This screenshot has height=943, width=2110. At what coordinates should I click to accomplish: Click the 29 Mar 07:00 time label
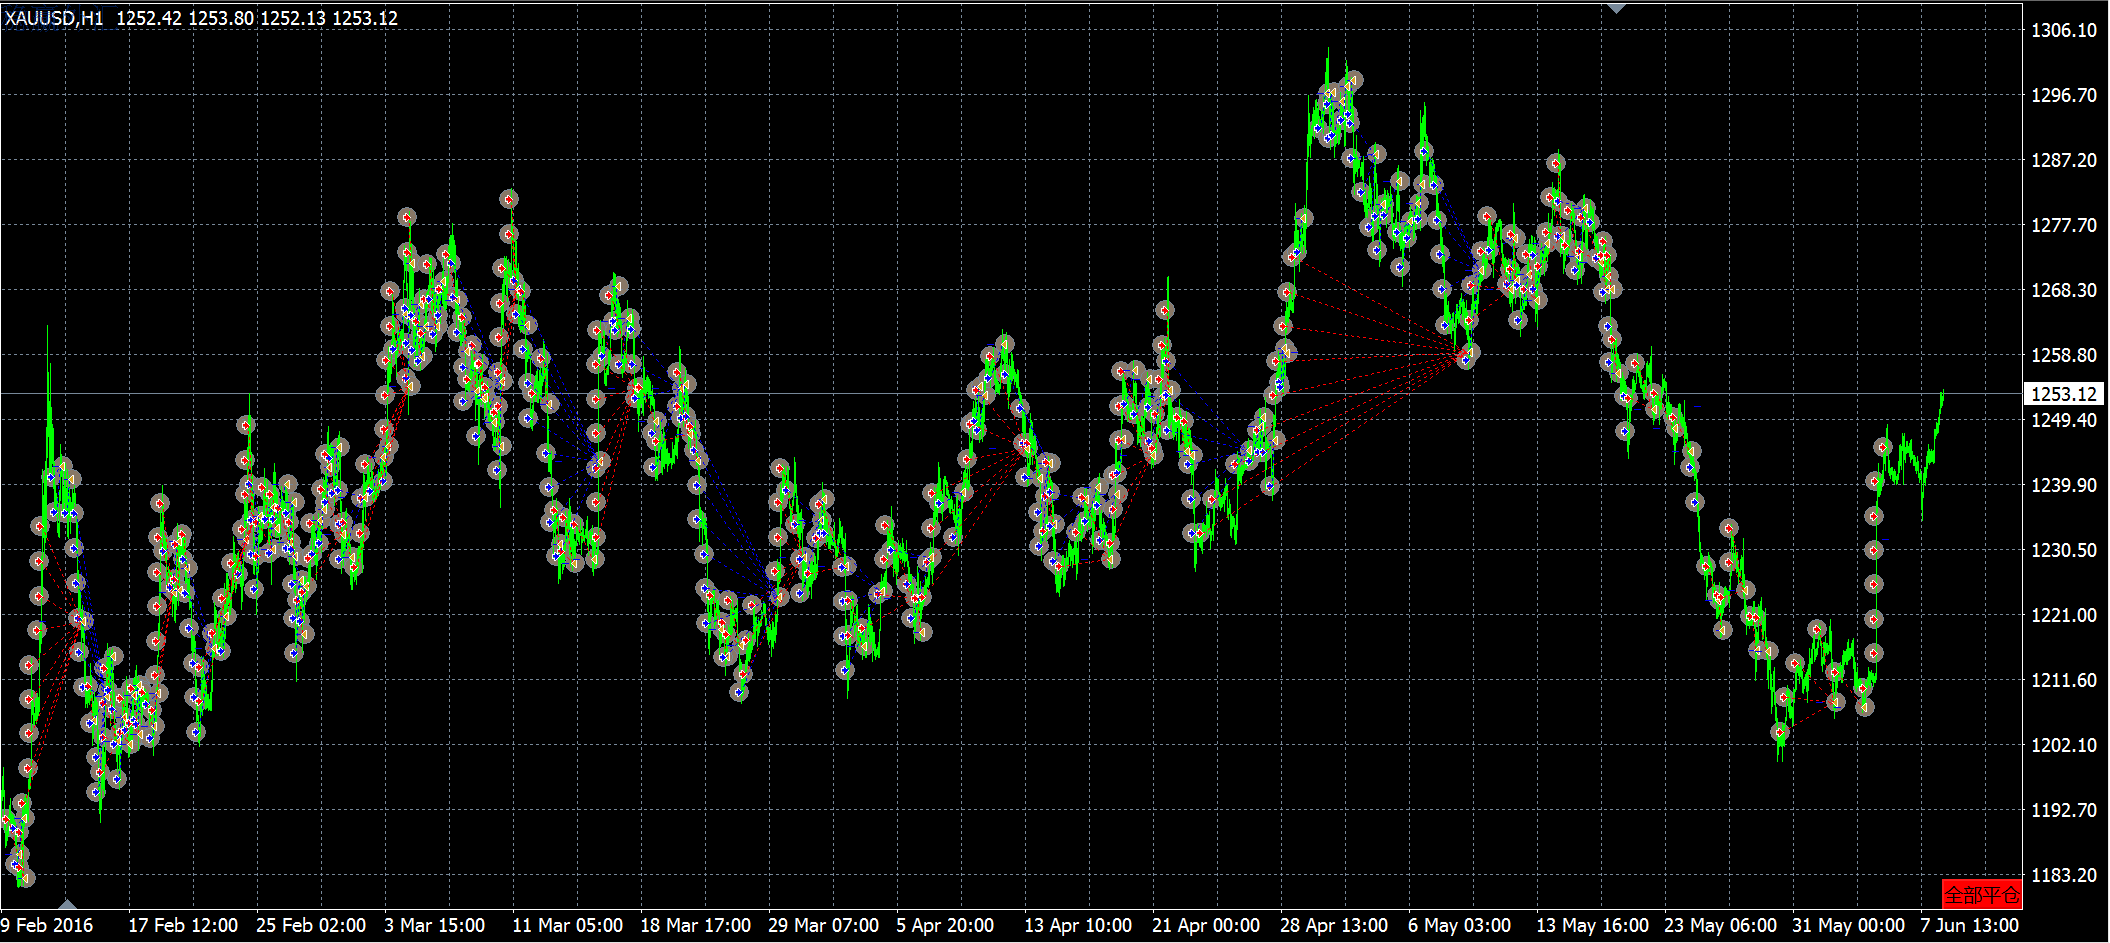(x=823, y=925)
